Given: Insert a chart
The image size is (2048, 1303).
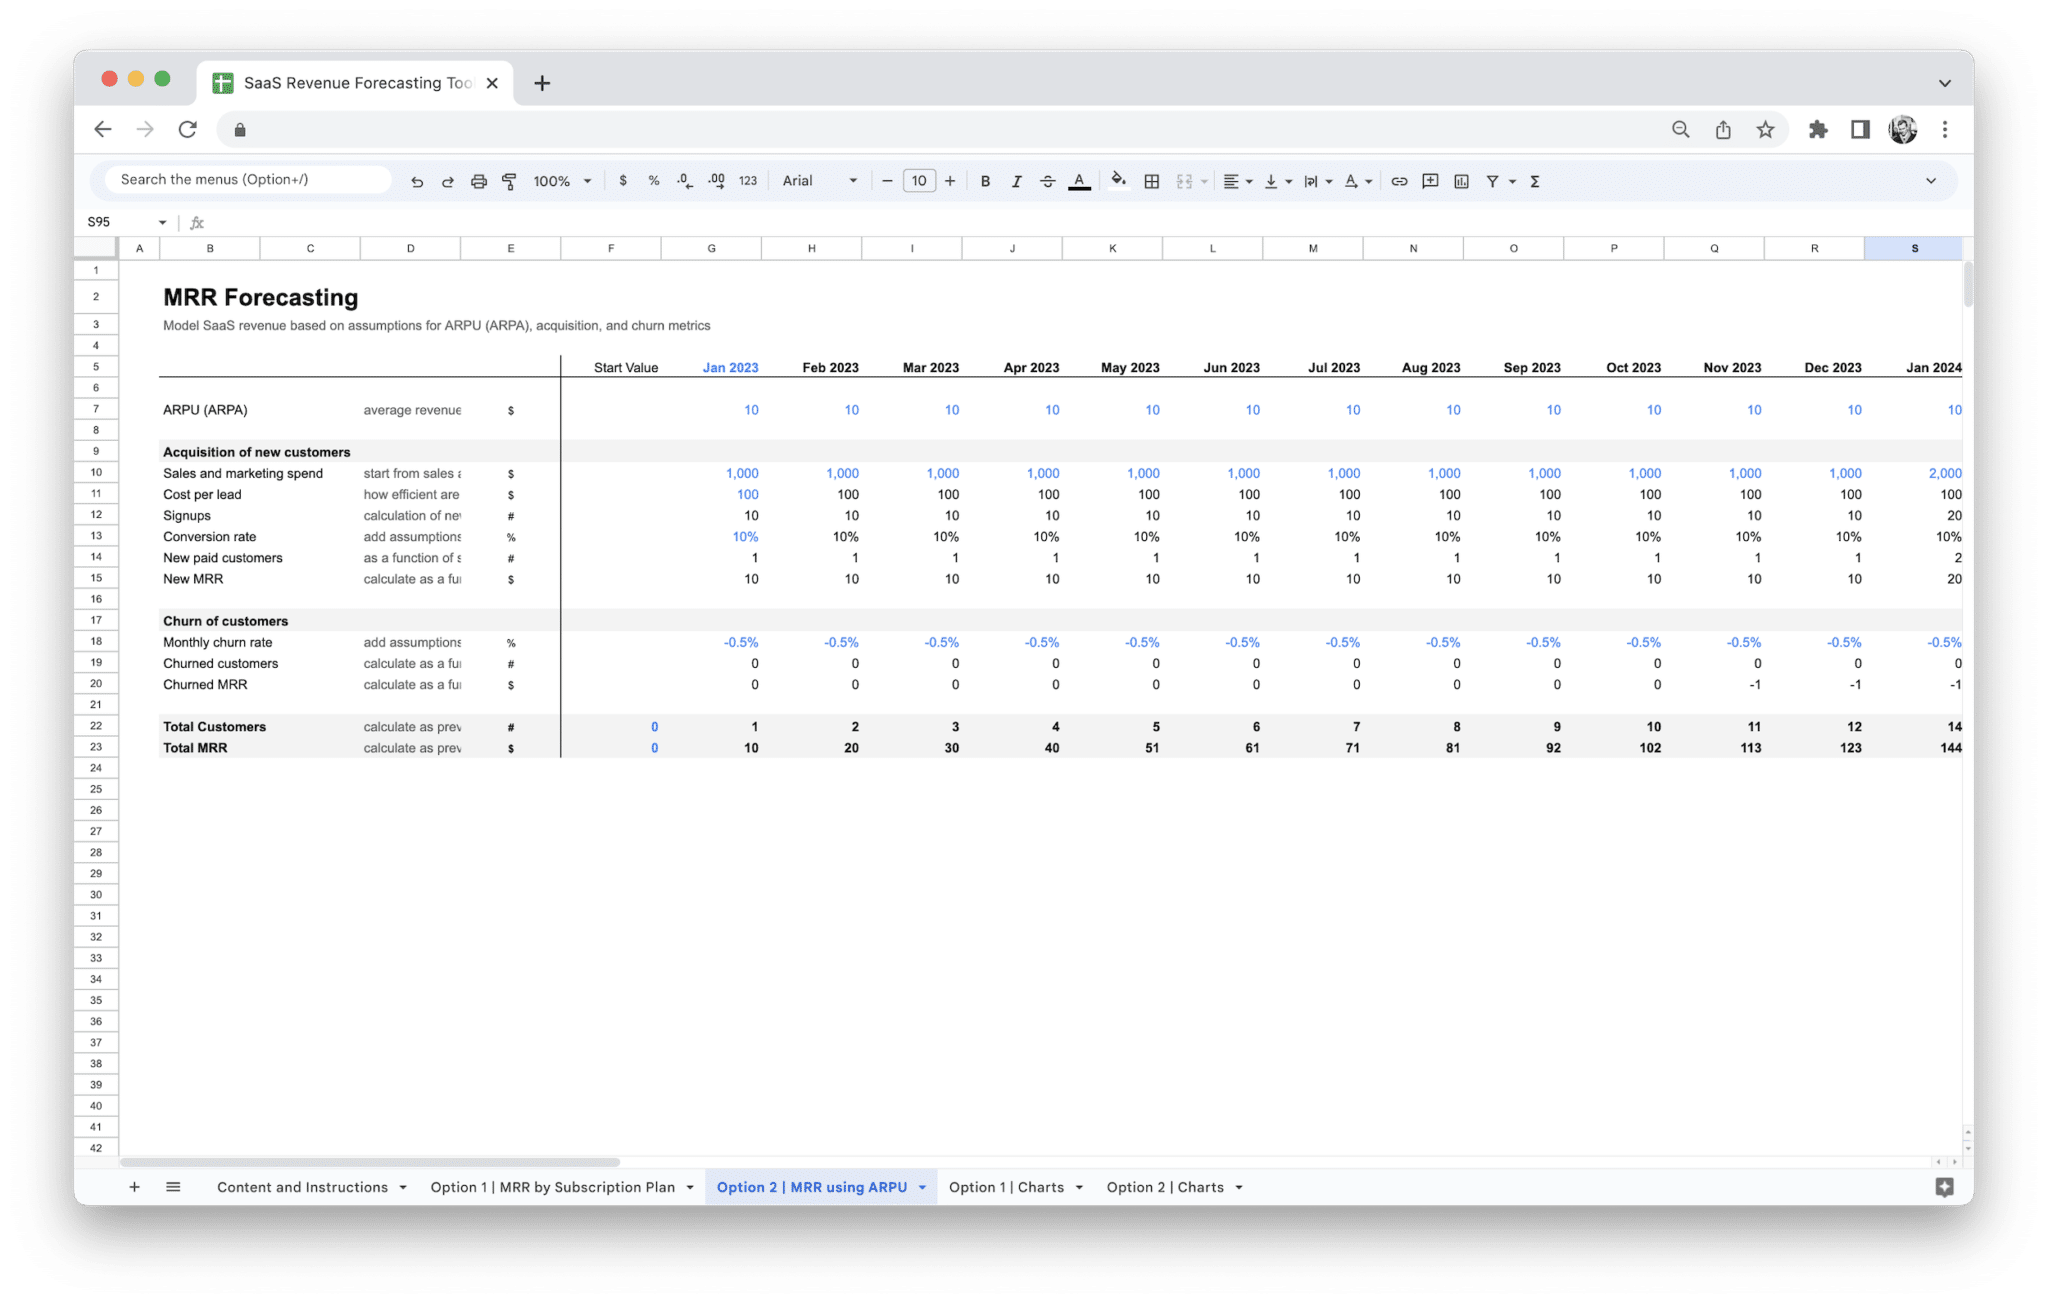Looking at the screenshot, I should [1461, 181].
